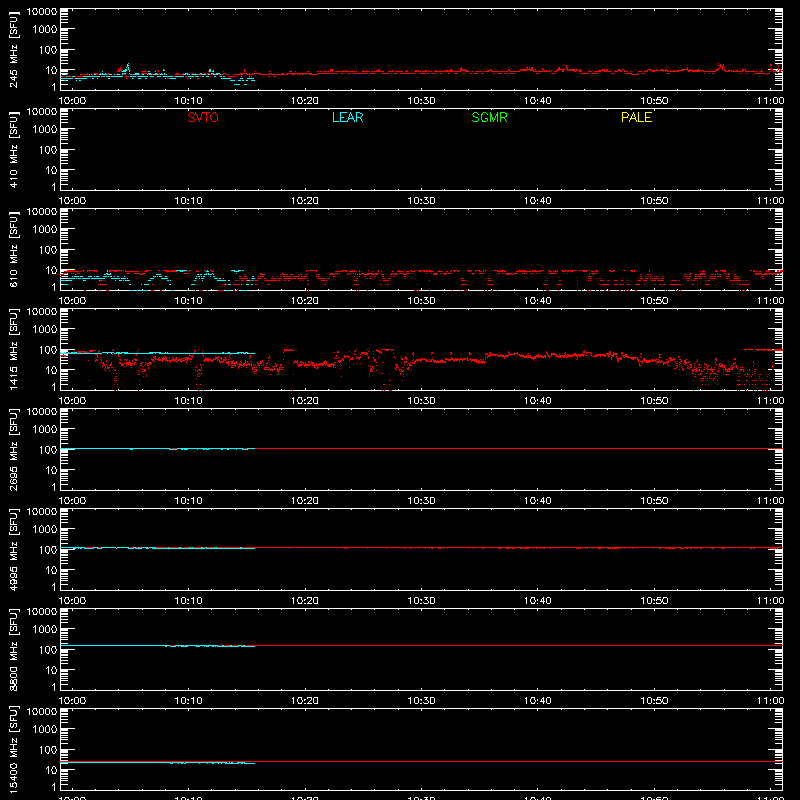Select the 410 MHz [SFU] axis title

click(x=13, y=149)
